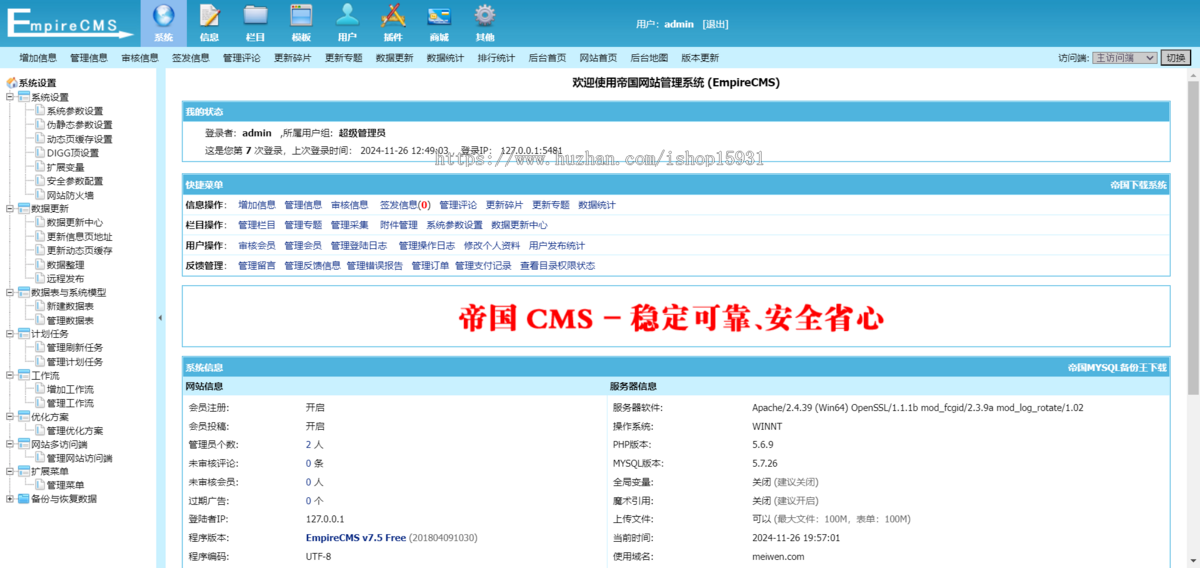Click page icon beside 伪静态参数设置
1200x568 pixels.
pyautogui.click(x=40, y=125)
